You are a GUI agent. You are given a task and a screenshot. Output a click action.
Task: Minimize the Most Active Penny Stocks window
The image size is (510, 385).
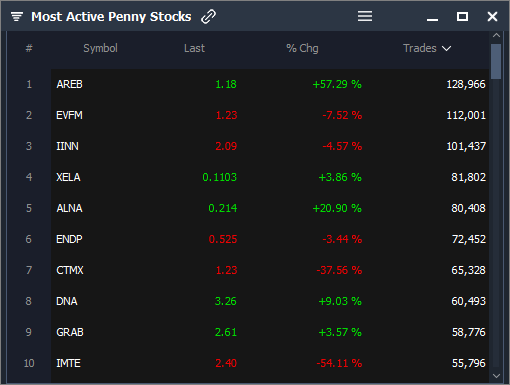point(432,20)
